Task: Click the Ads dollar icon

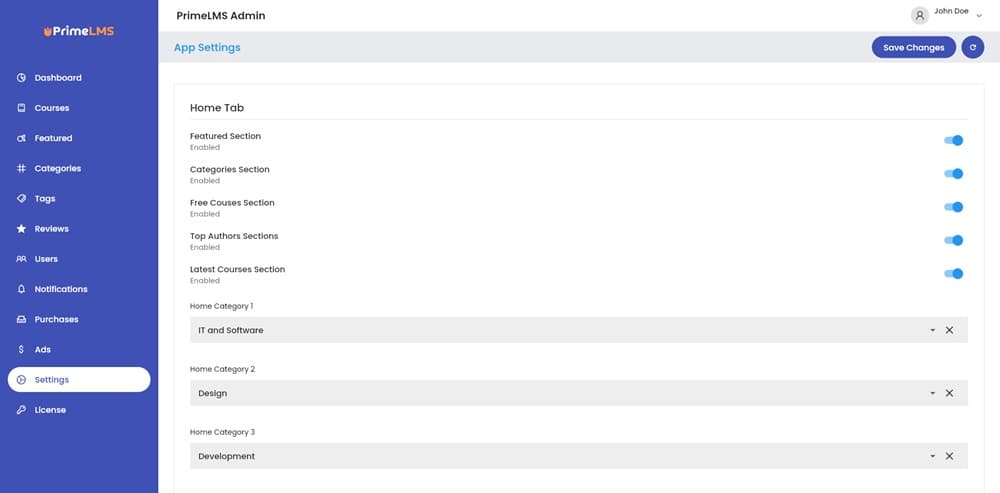Action: [x=22, y=350]
